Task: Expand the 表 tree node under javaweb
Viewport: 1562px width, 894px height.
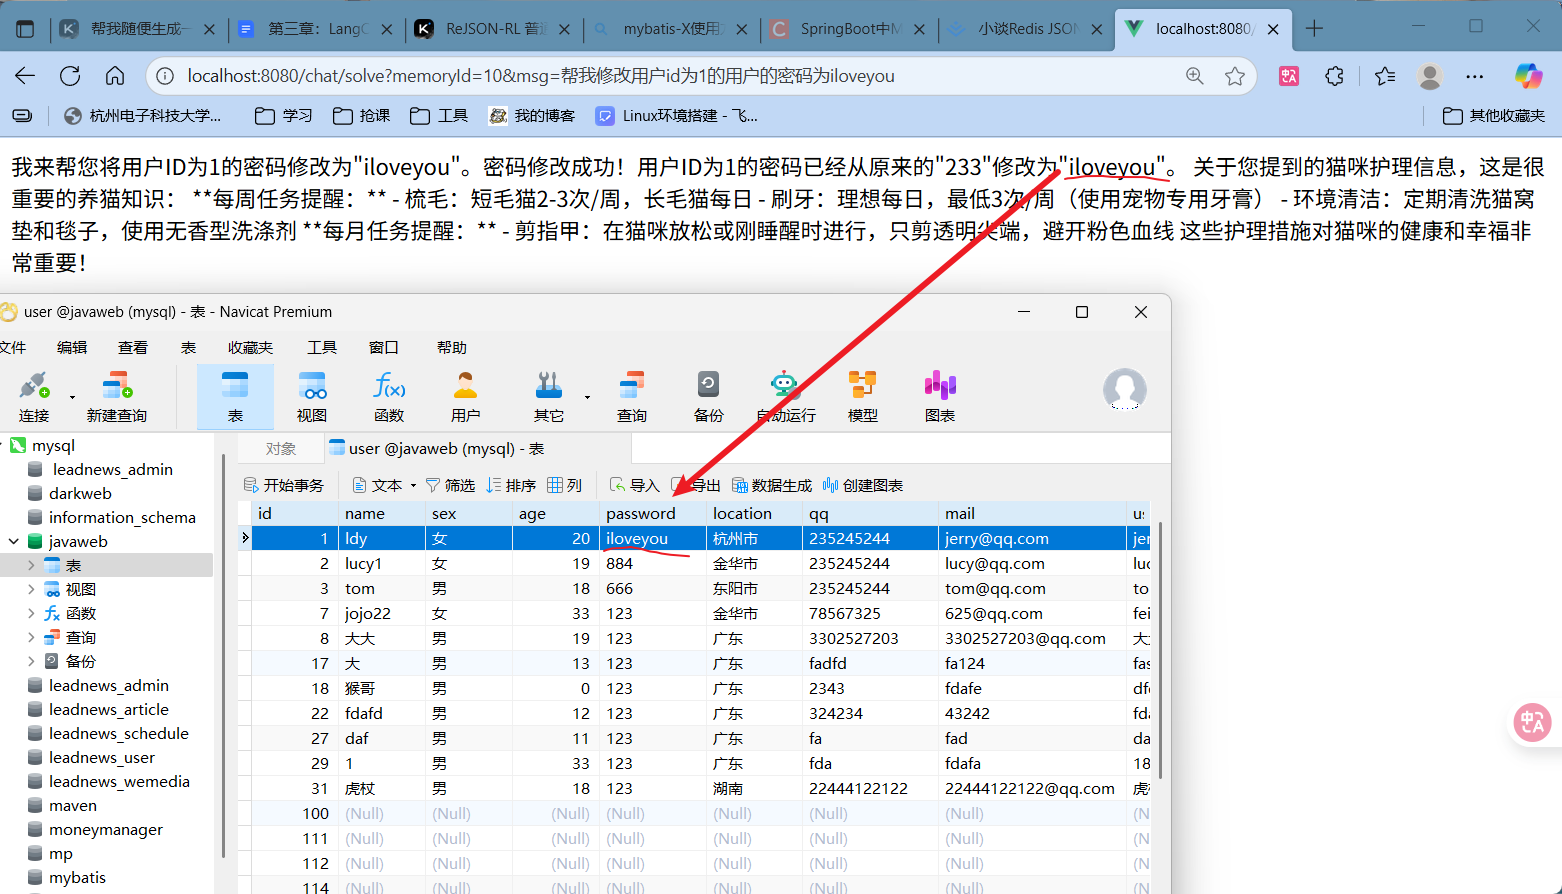Action: click(x=31, y=565)
